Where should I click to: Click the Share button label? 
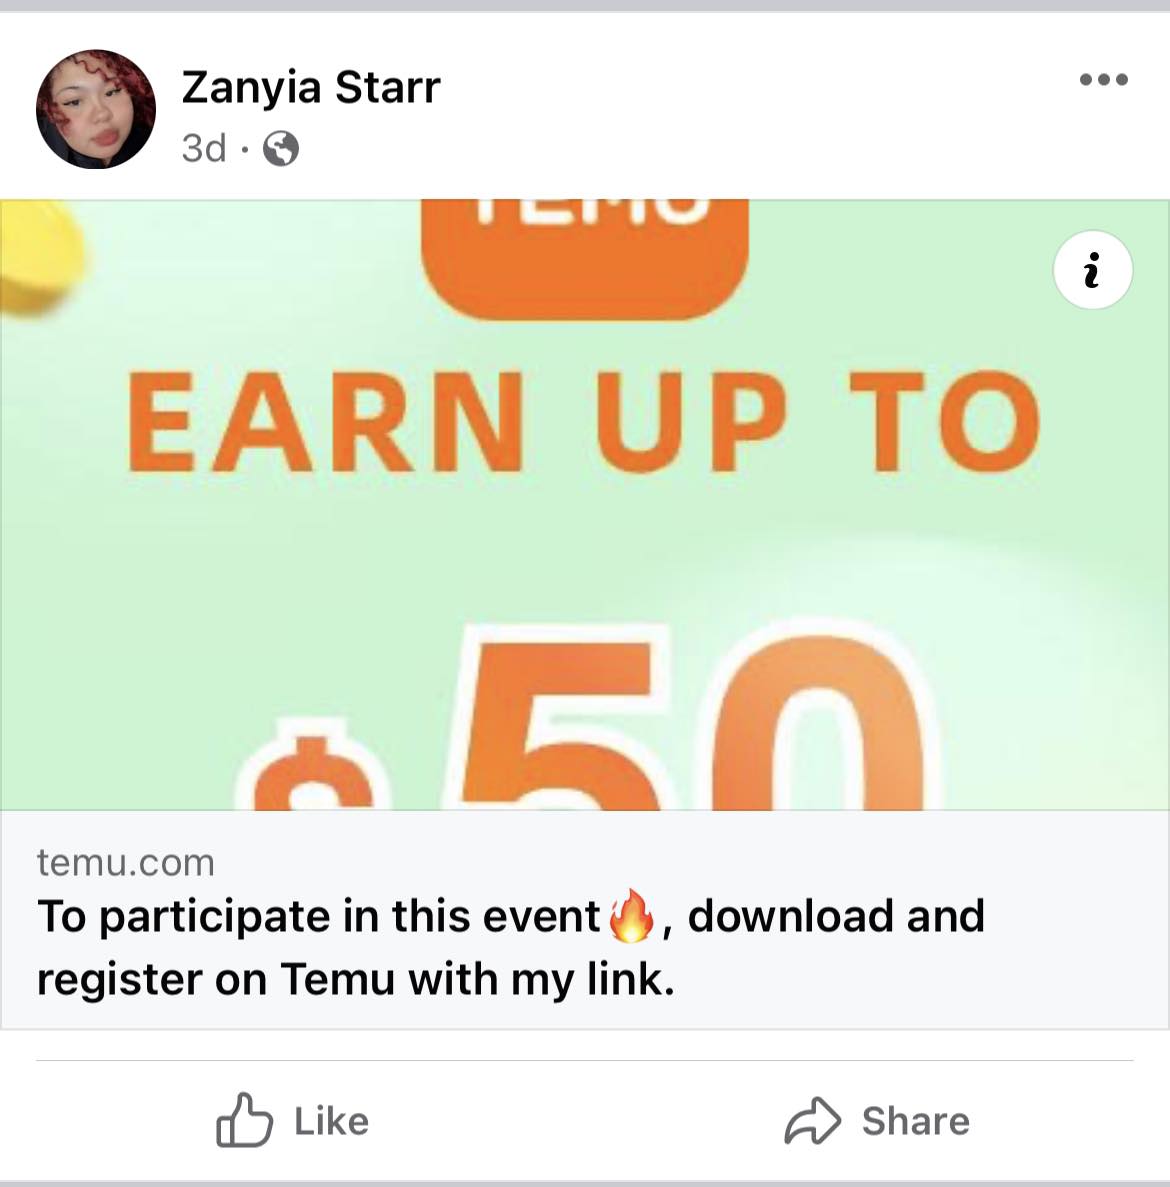coord(916,1120)
